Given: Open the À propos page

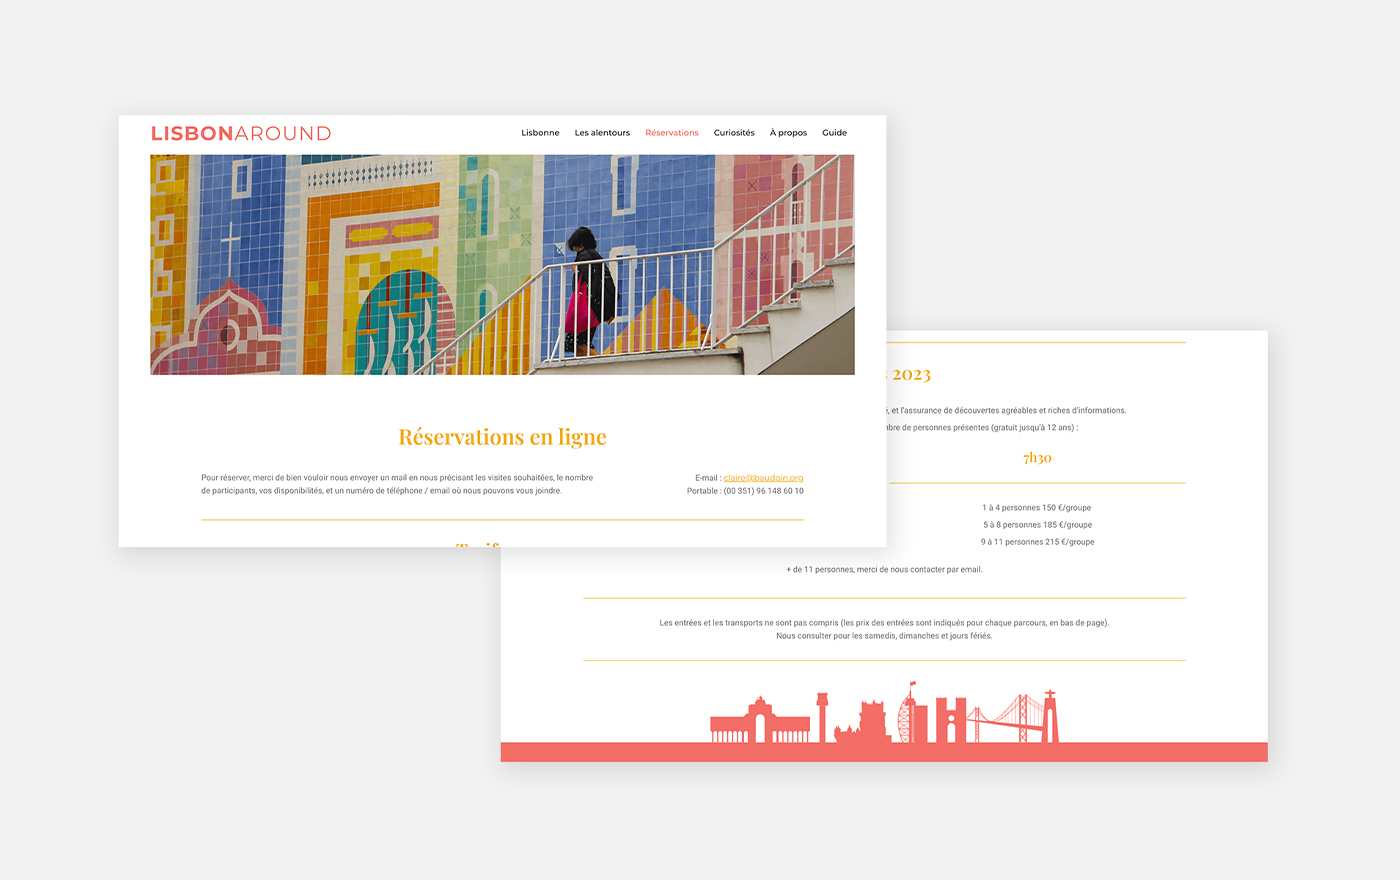Looking at the screenshot, I should [788, 133].
